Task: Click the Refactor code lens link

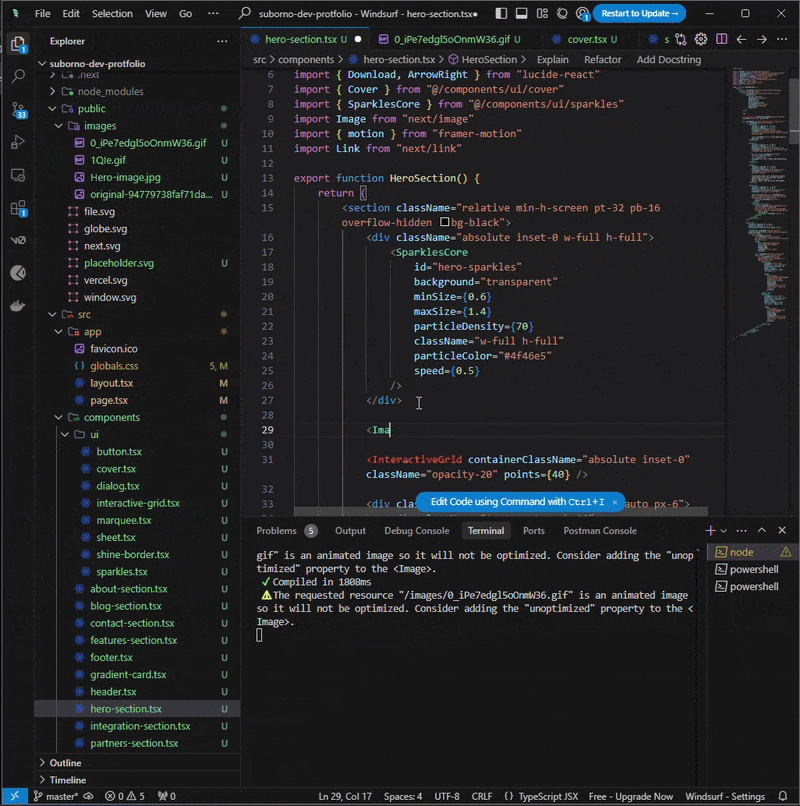Action: coord(603,60)
